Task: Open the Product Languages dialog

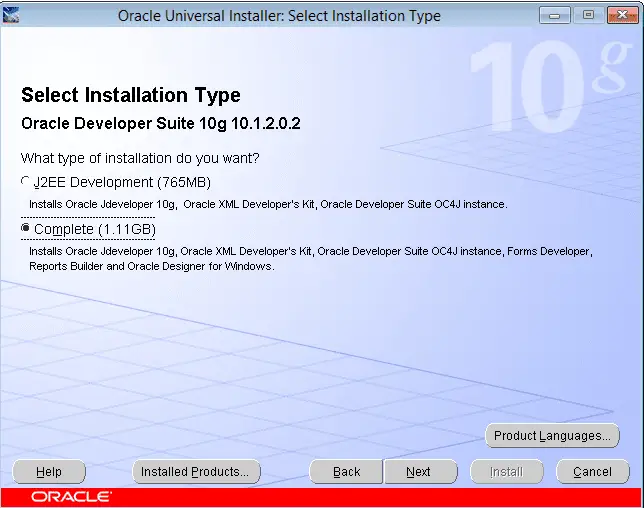Action: [552, 436]
